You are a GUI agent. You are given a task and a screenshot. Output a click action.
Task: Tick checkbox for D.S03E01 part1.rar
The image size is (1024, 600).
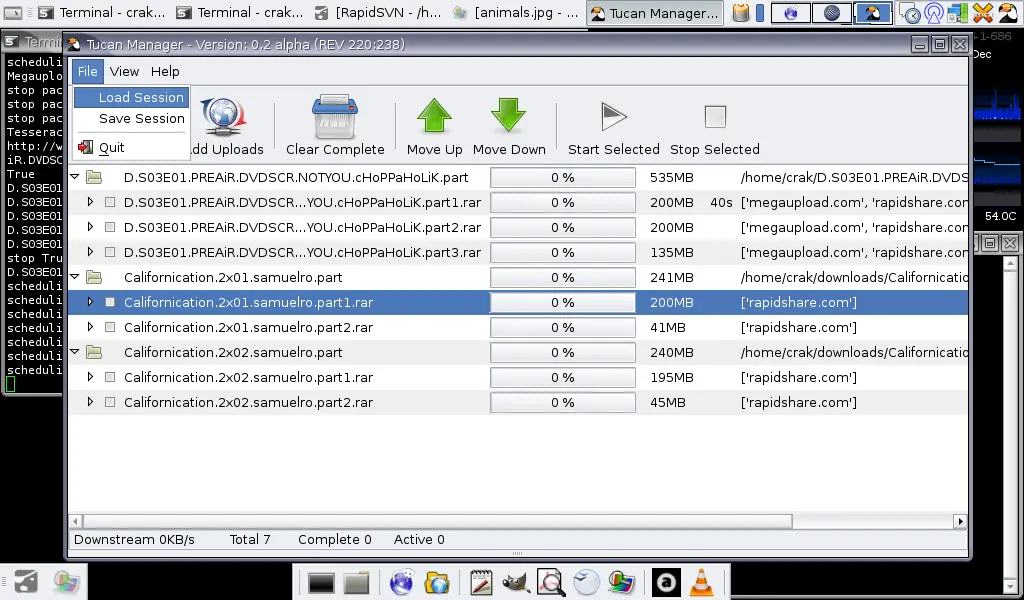(x=110, y=202)
